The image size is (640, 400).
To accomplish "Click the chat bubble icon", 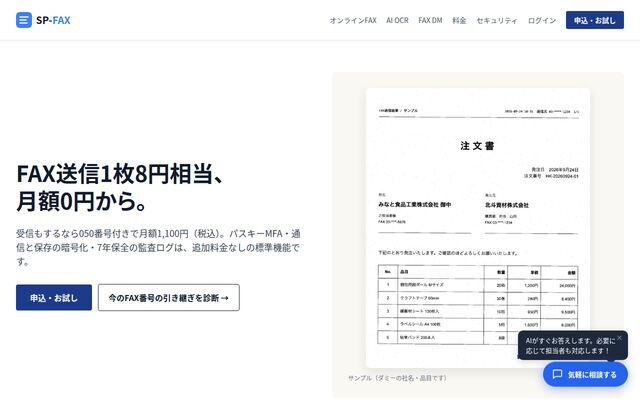I will (x=557, y=374).
